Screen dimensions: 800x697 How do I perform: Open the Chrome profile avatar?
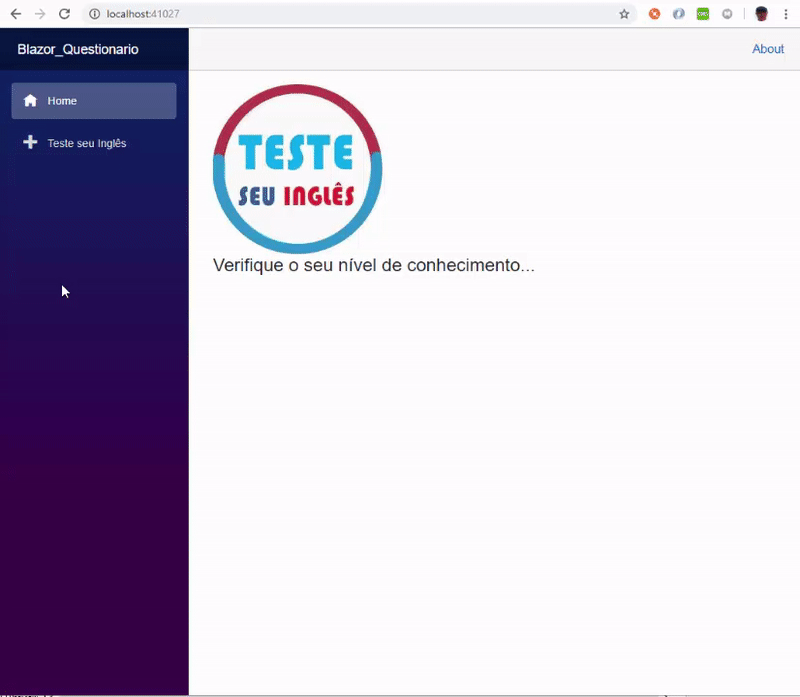[x=761, y=14]
